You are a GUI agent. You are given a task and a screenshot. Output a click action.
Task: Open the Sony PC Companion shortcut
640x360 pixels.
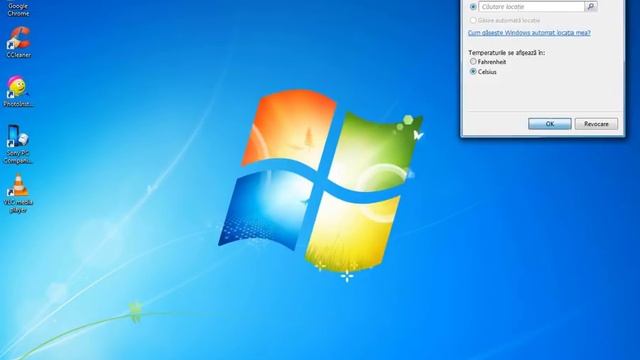coord(18,144)
